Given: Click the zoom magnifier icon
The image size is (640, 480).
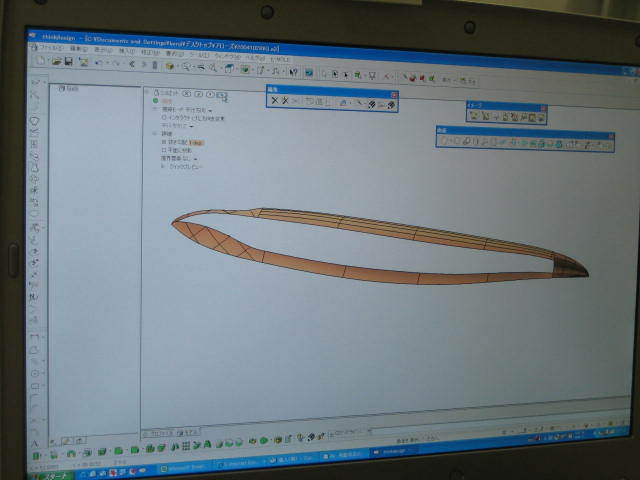Looking at the screenshot, I should [186, 67].
